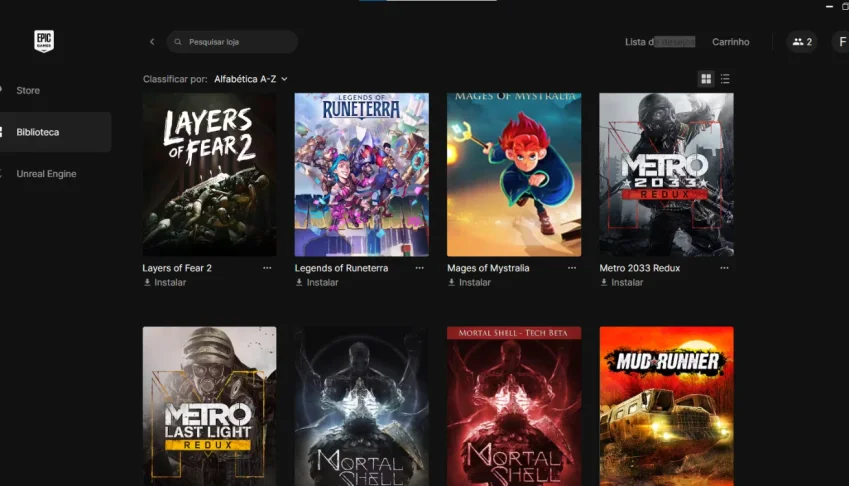849x486 pixels.
Task: Minimize the launcher window
Action: (829, 6)
